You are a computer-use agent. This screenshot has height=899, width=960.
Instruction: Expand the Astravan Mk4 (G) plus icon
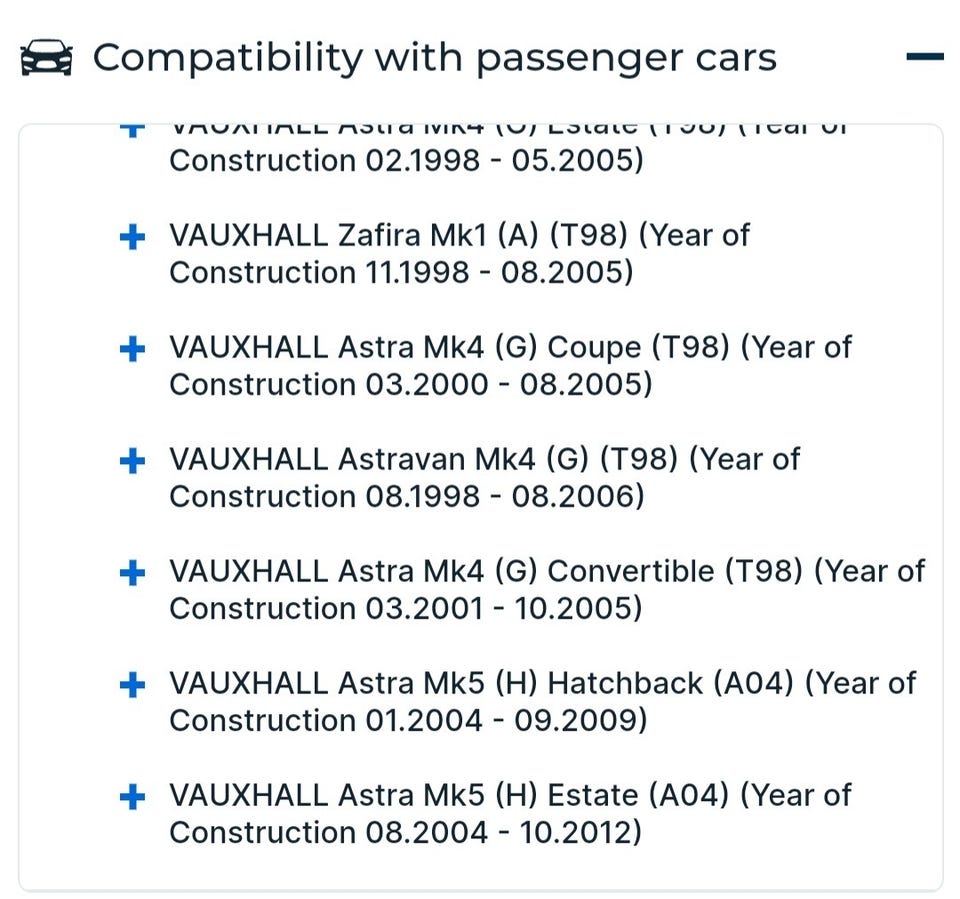[x=132, y=461]
